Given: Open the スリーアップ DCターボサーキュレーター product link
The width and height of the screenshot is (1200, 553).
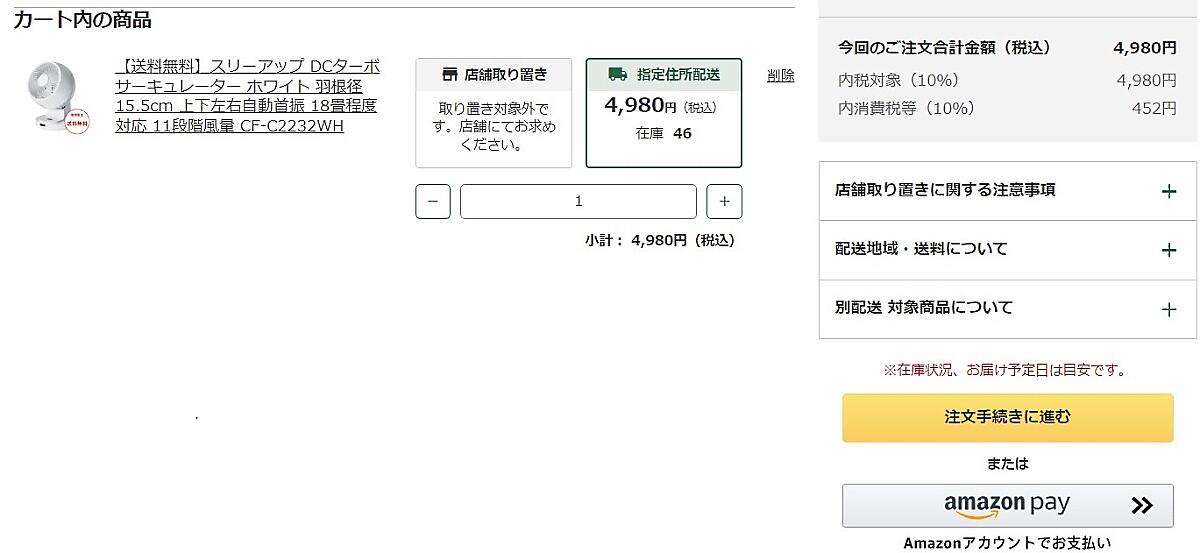Looking at the screenshot, I should [247, 96].
